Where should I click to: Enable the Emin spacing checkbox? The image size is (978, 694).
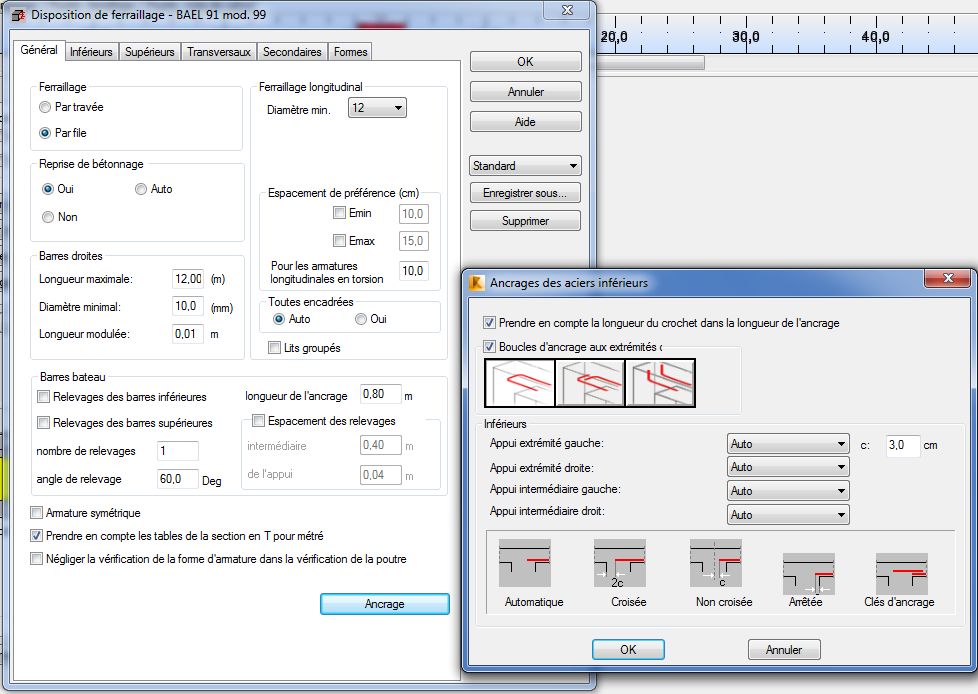pyautogui.click(x=339, y=213)
